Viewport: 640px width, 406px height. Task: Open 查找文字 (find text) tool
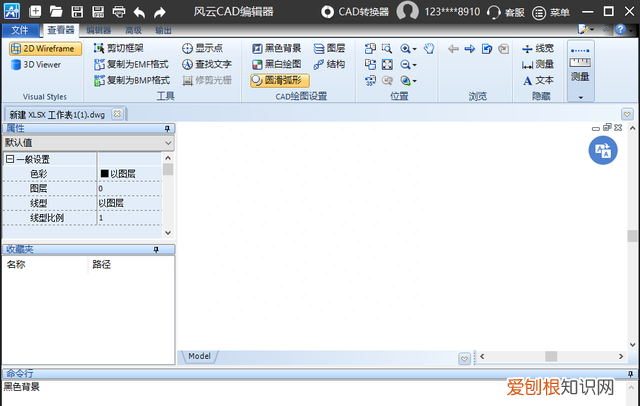(207, 64)
